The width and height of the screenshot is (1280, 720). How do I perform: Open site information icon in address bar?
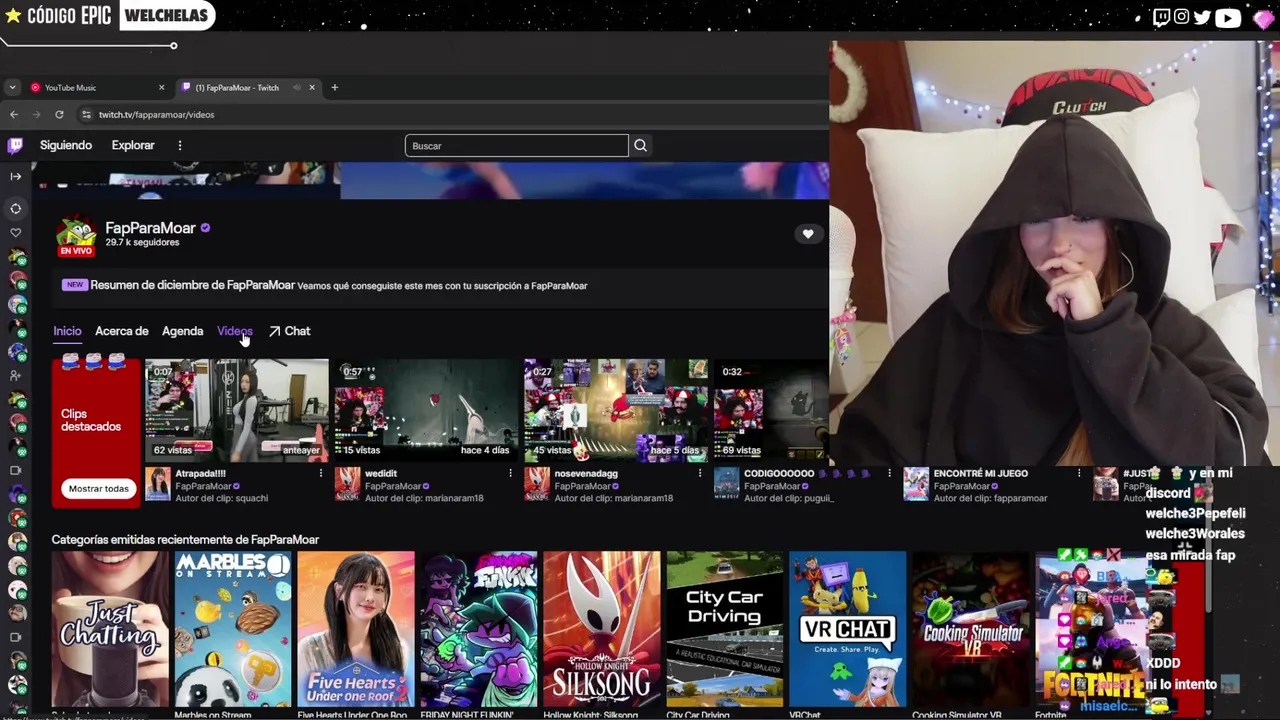[86, 115]
